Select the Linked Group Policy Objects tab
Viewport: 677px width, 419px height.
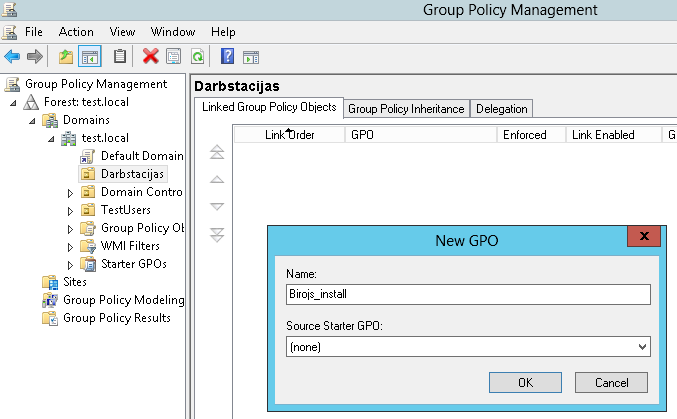tap(269, 107)
